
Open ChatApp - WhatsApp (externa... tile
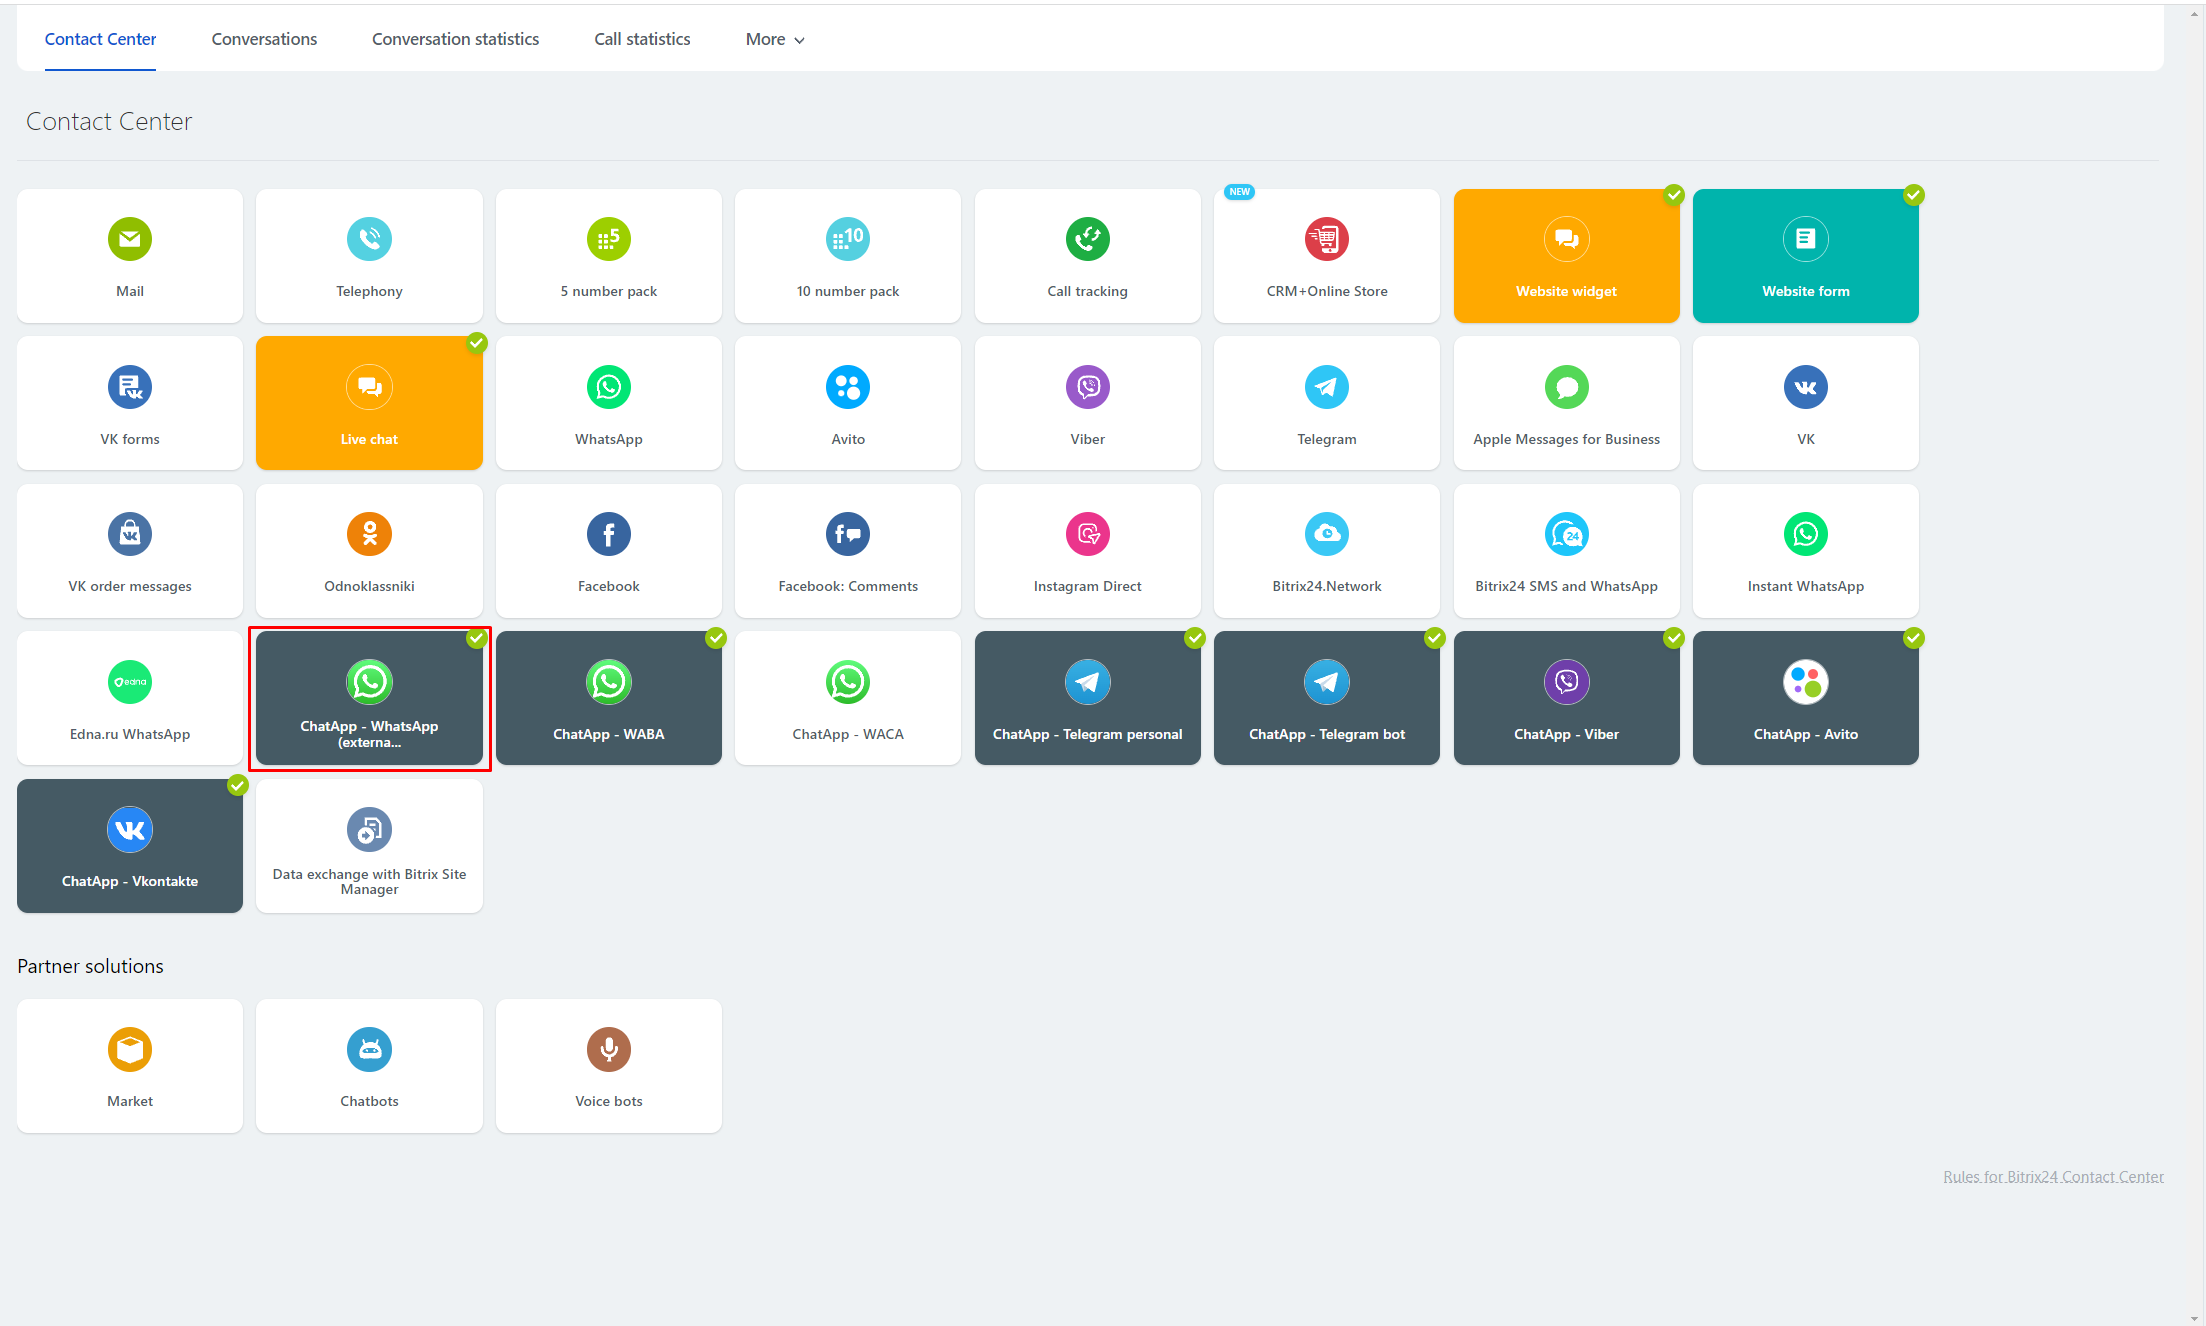(369, 698)
